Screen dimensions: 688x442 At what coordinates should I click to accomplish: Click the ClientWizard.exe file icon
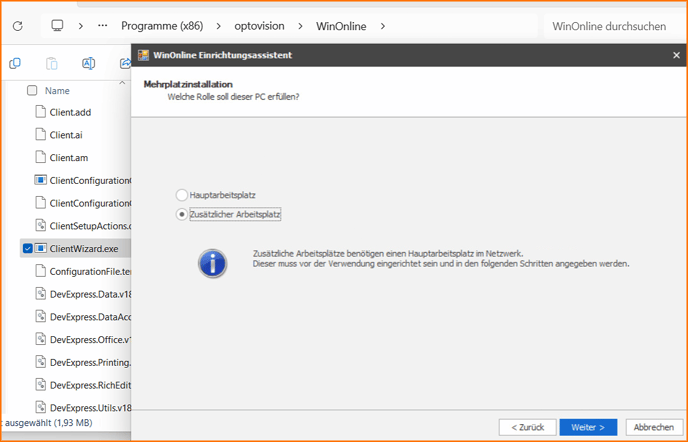pos(41,248)
